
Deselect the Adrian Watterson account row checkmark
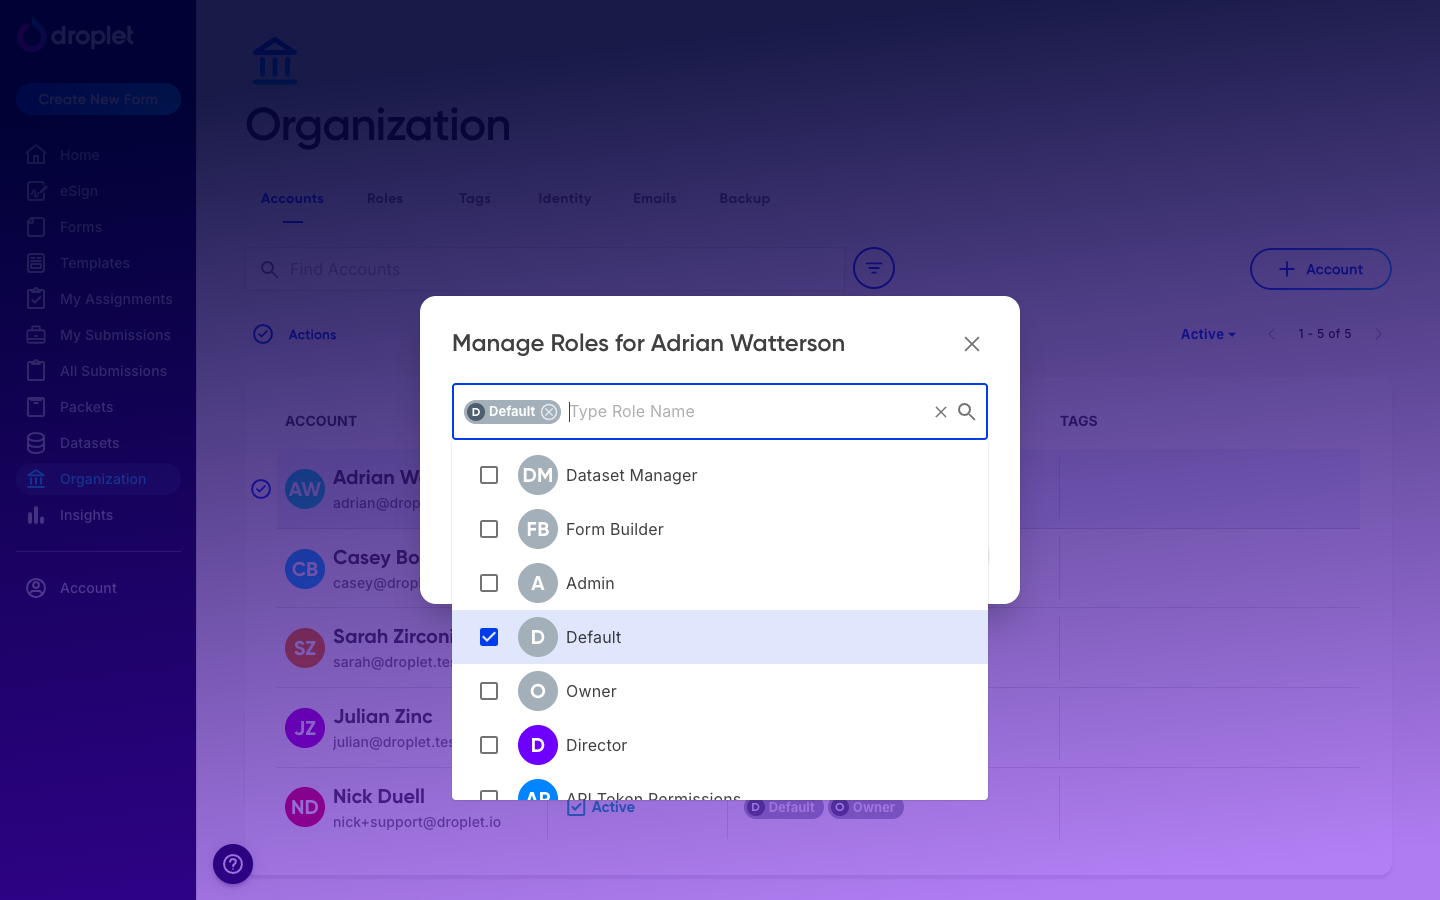click(261, 489)
